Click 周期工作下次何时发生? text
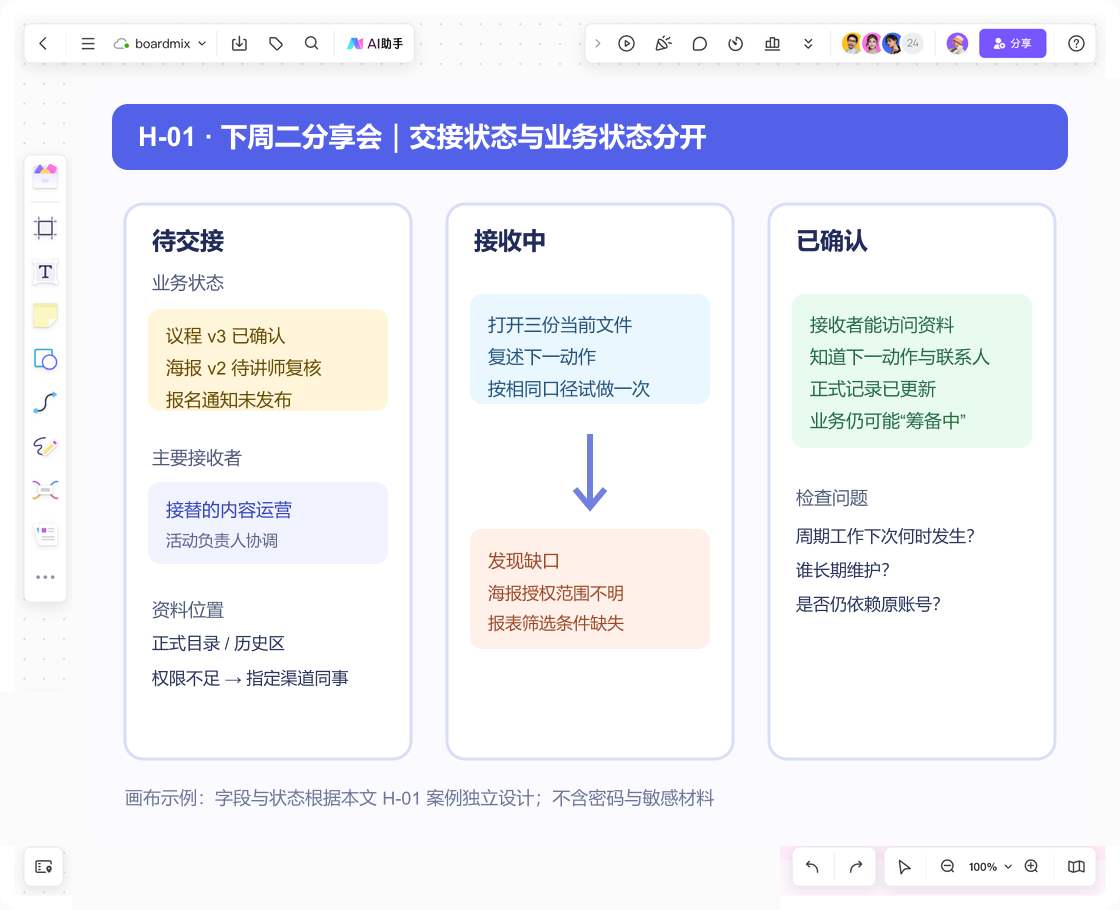This screenshot has width=1120, height=910. pos(885,536)
